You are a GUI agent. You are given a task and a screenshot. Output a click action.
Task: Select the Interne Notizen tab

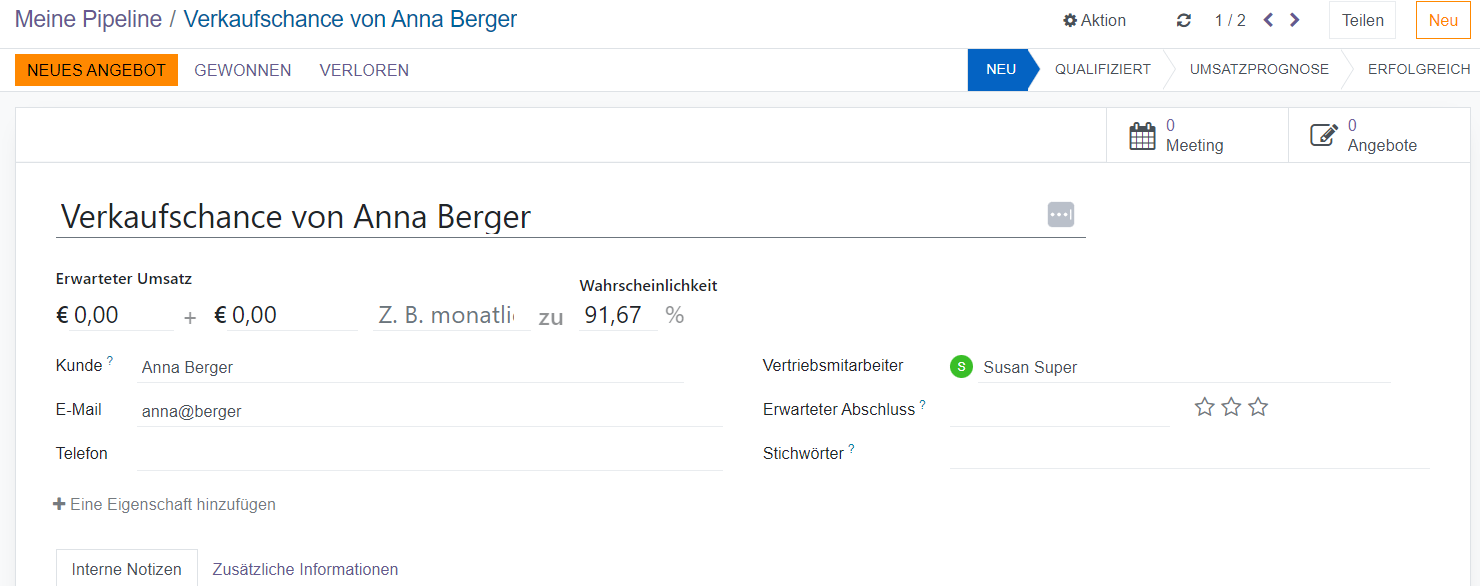click(x=127, y=569)
